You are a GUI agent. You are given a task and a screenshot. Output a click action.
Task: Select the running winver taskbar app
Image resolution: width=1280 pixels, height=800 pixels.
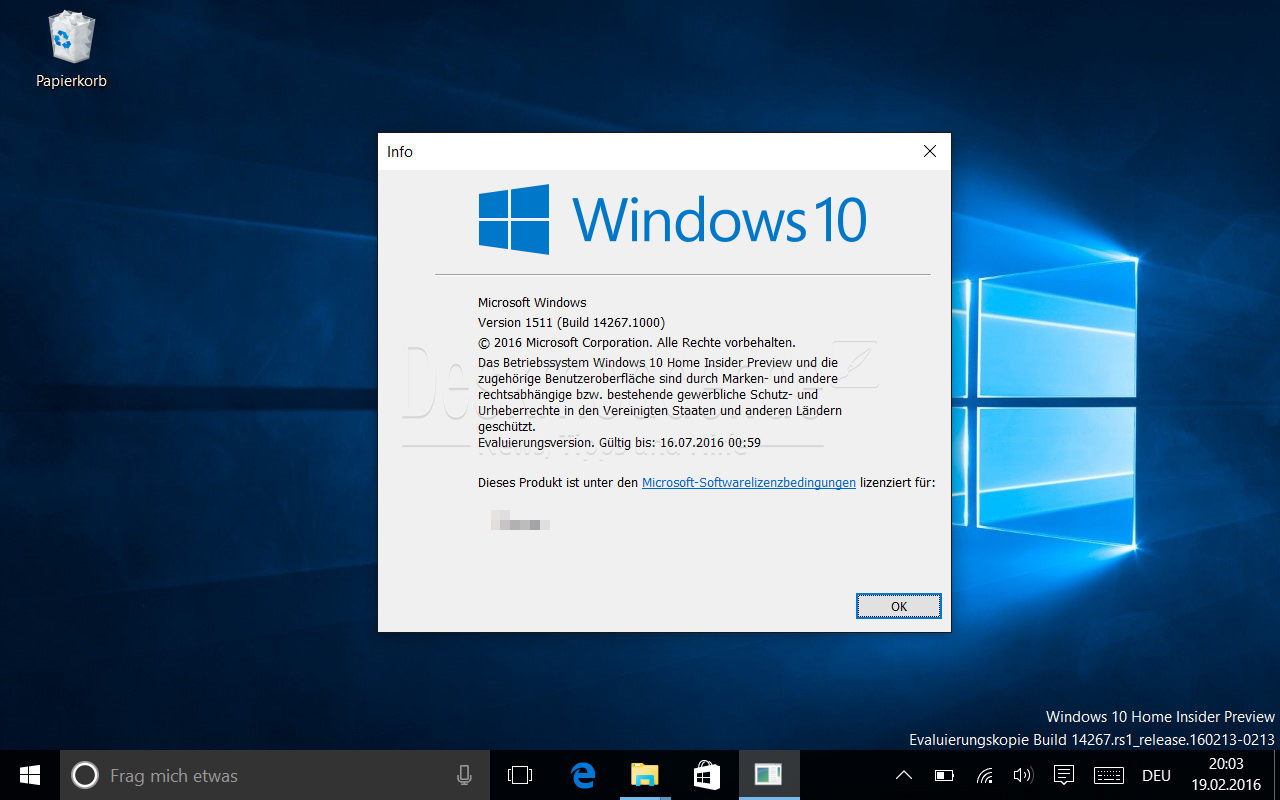(769, 775)
